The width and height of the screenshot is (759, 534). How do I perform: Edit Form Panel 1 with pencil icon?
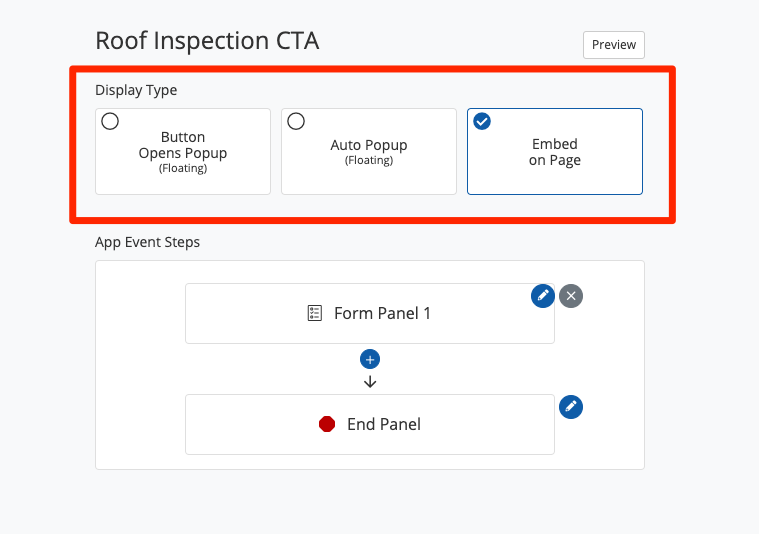[542, 295]
